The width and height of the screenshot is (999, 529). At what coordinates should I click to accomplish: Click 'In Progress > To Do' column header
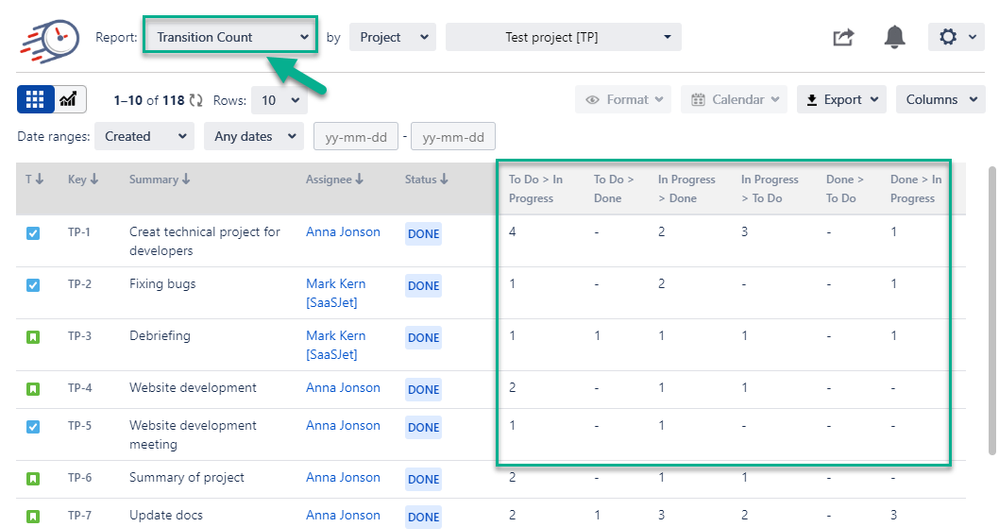(770, 189)
